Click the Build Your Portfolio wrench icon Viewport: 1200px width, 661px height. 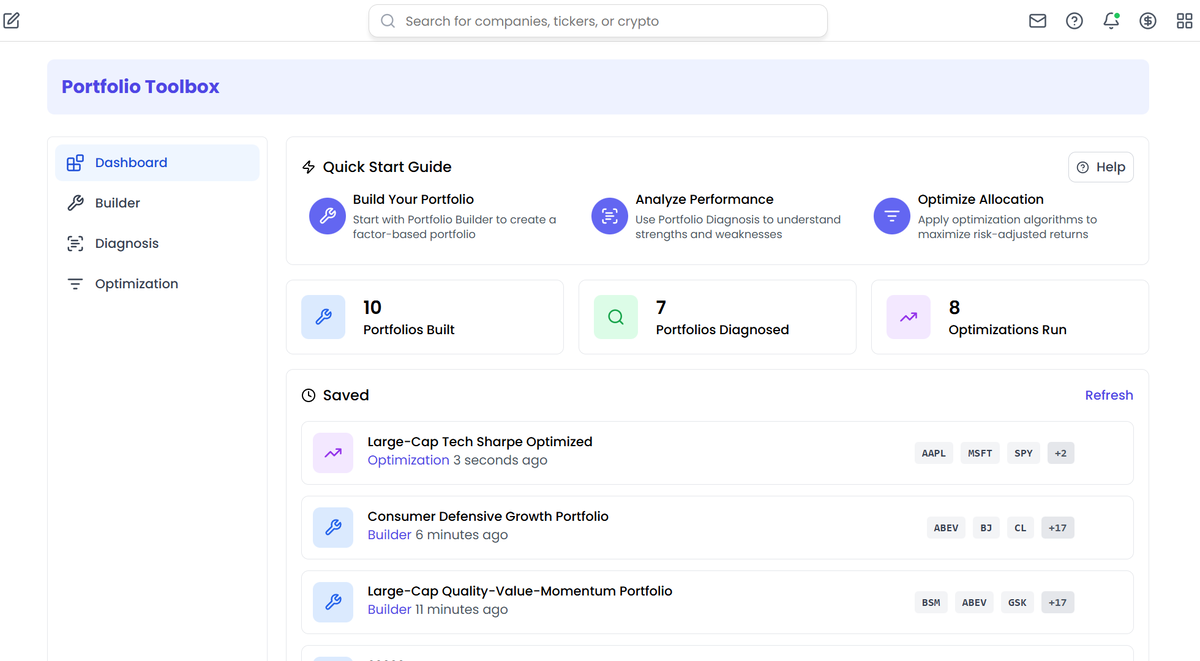(x=327, y=216)
